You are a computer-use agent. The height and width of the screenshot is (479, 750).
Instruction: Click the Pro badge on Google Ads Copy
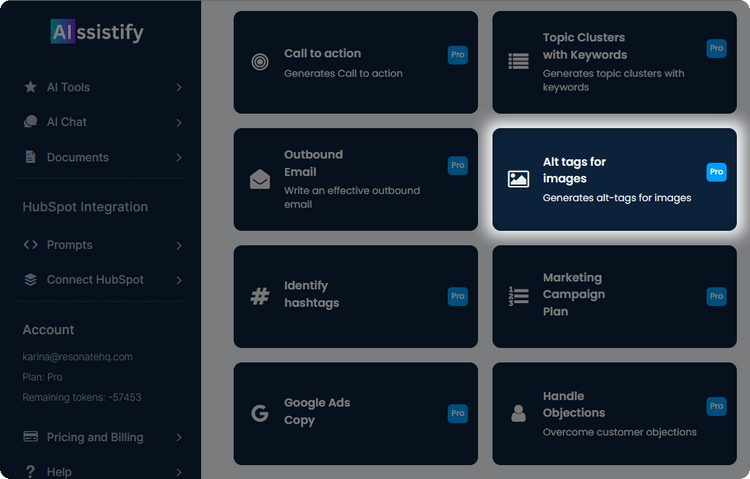(457, 412)
